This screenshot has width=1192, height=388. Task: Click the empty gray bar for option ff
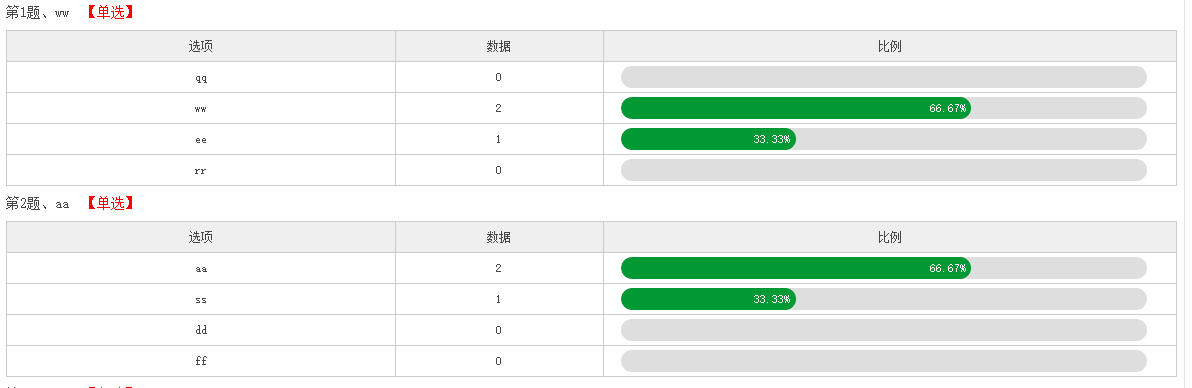pyautogui.click(x=883, y=361)
